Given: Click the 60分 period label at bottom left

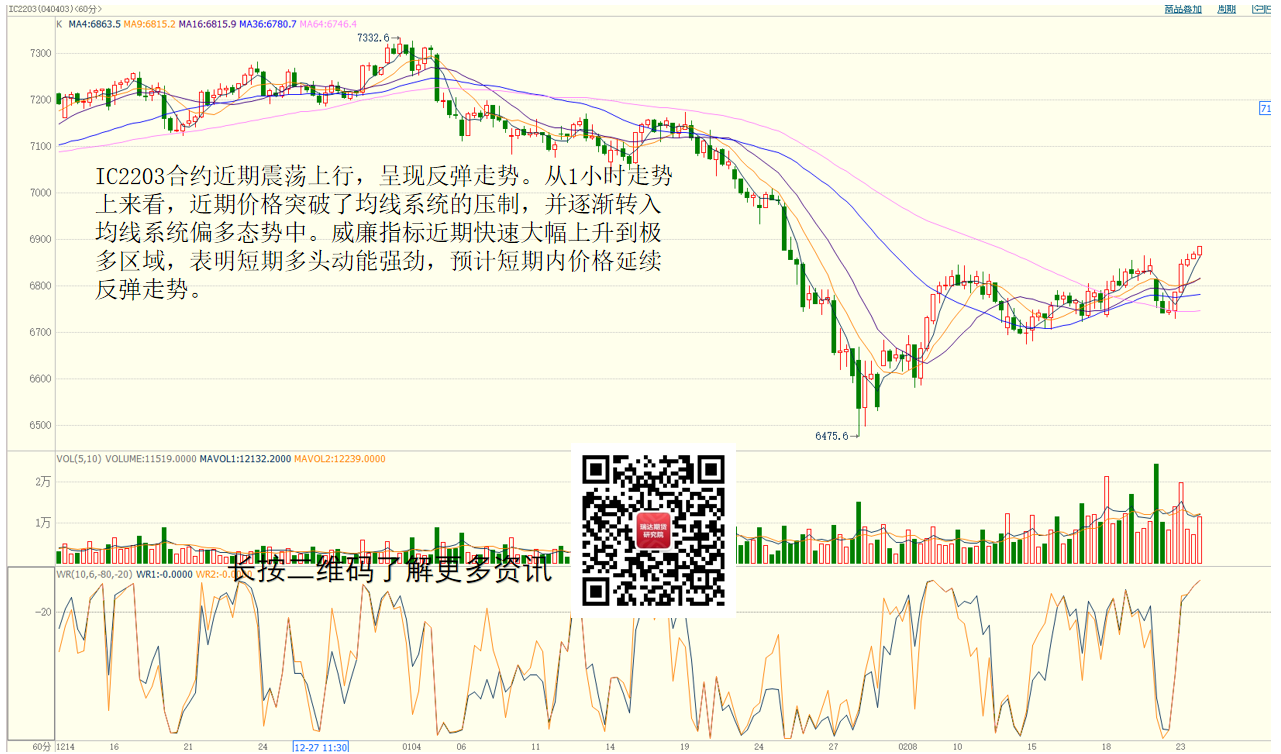Looking at the screenshot, I should click(41, 747).
